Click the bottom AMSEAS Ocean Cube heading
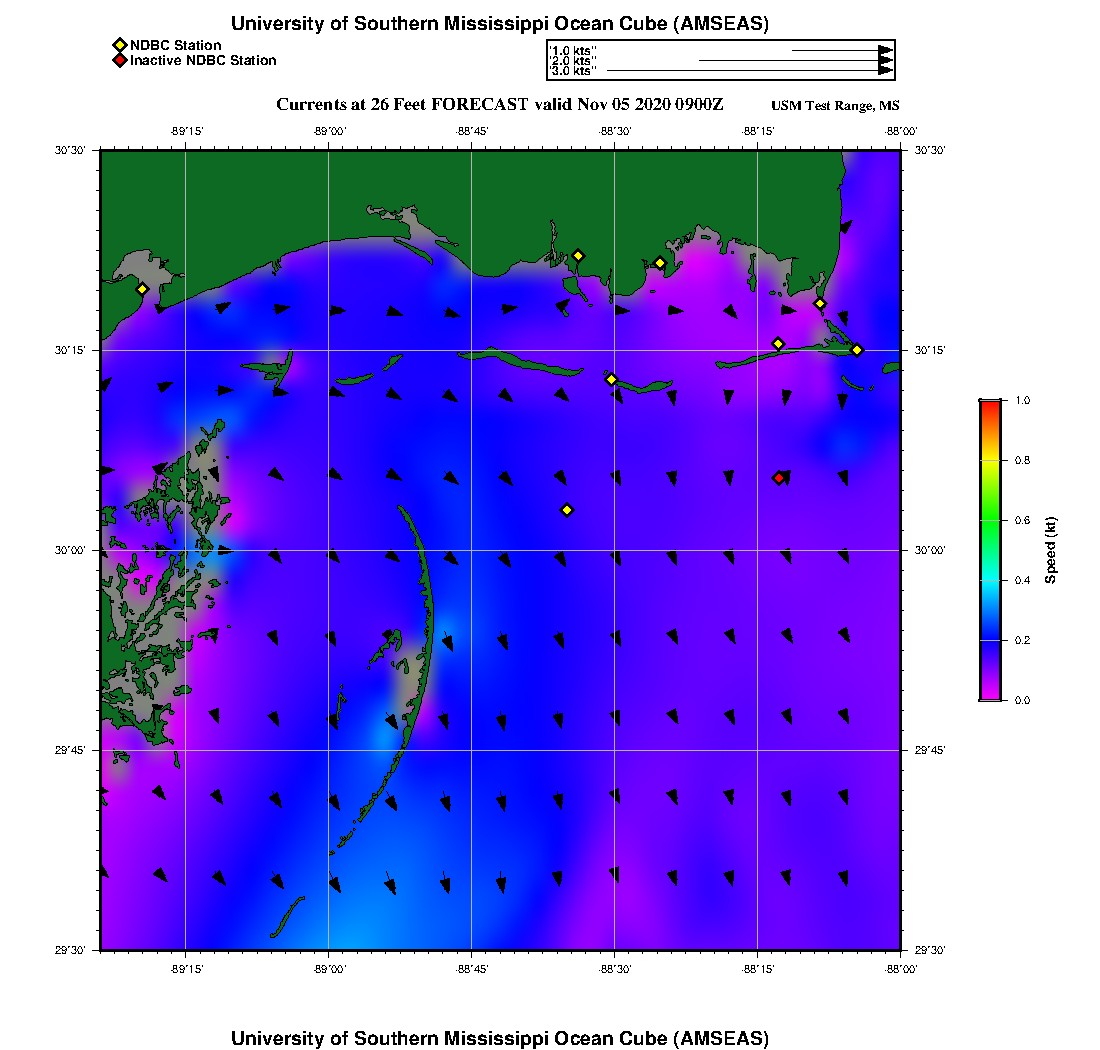The height and width of the screenshot is (1050, 1100). [500, 1038]
